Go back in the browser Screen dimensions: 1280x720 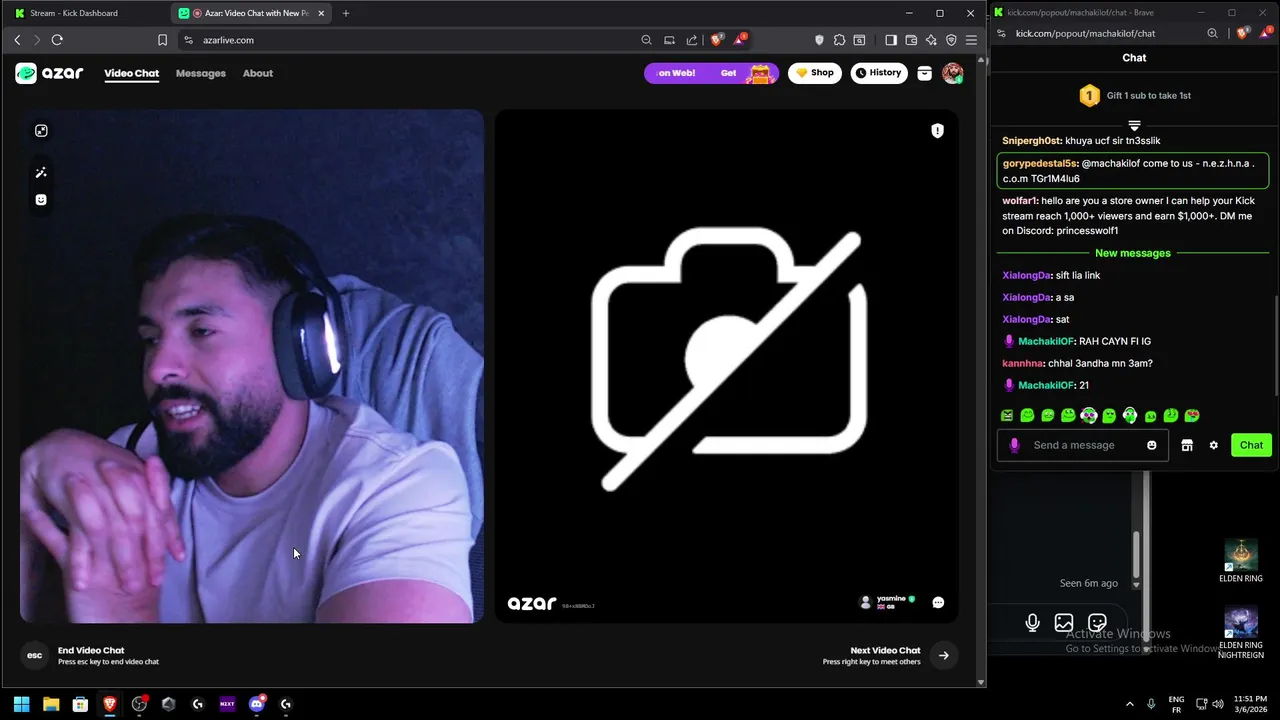click(17, 40)
